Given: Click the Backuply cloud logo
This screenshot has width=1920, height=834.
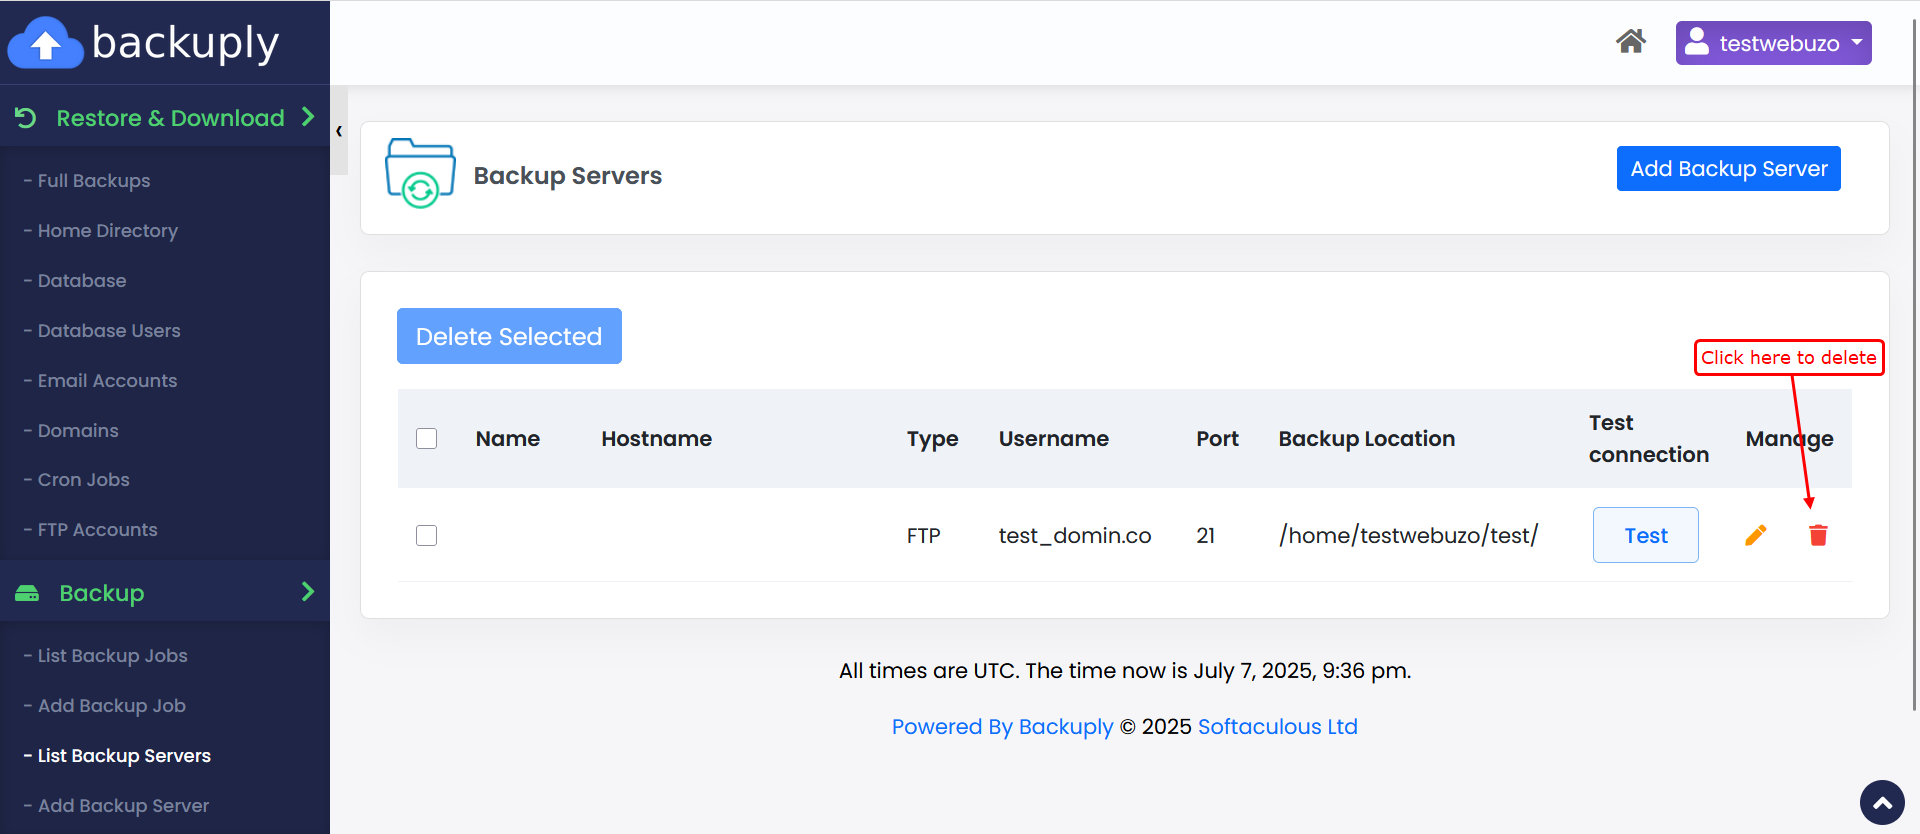Looking at the screenshot, I should pyautogui.click(x=45, y=43).
